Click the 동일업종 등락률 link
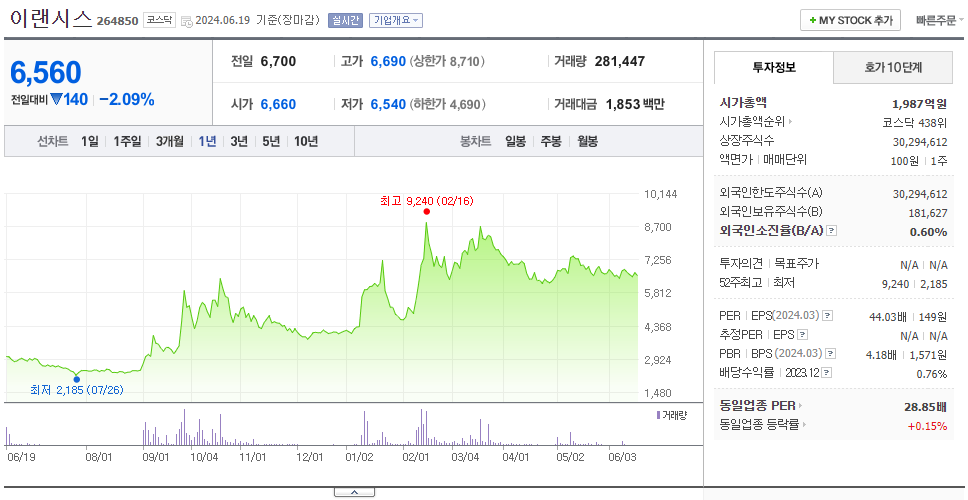The width and height of the screenshot is (968, 500). [762, 425]
